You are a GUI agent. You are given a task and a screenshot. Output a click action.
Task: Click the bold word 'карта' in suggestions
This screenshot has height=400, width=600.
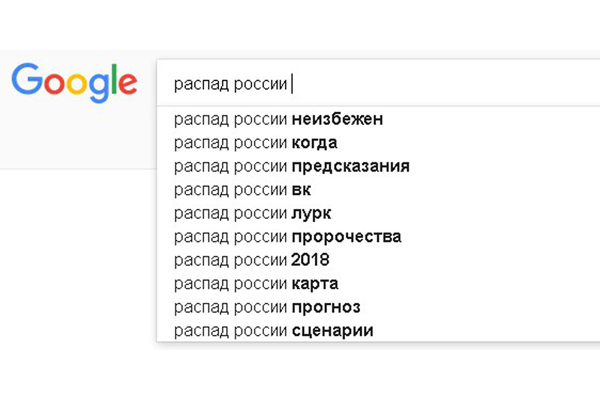314,283
